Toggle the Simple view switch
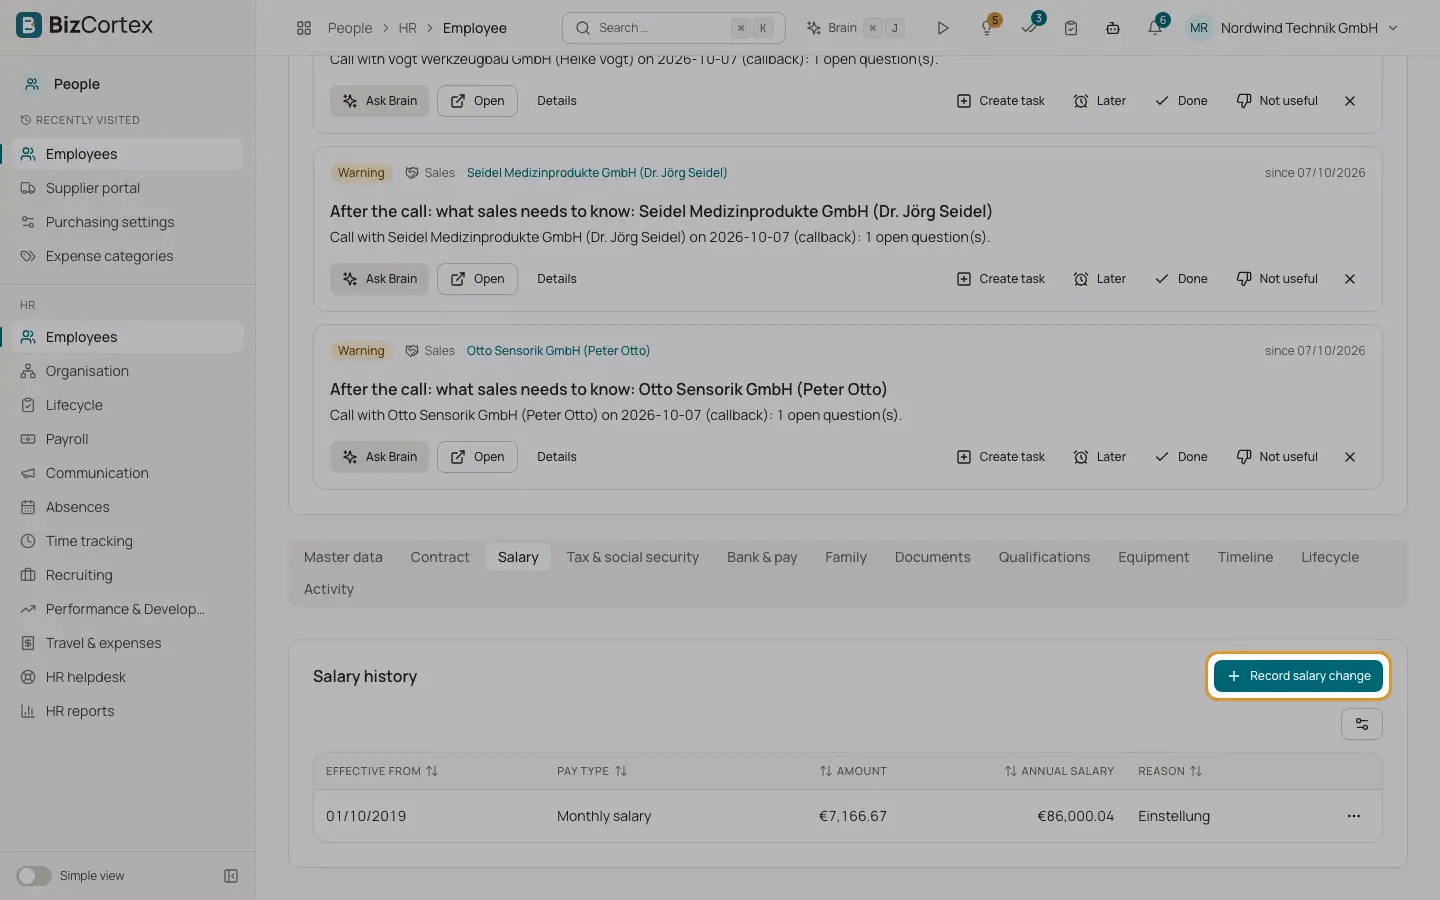The width and height of the screenshot is (1440, 900). 33,876
